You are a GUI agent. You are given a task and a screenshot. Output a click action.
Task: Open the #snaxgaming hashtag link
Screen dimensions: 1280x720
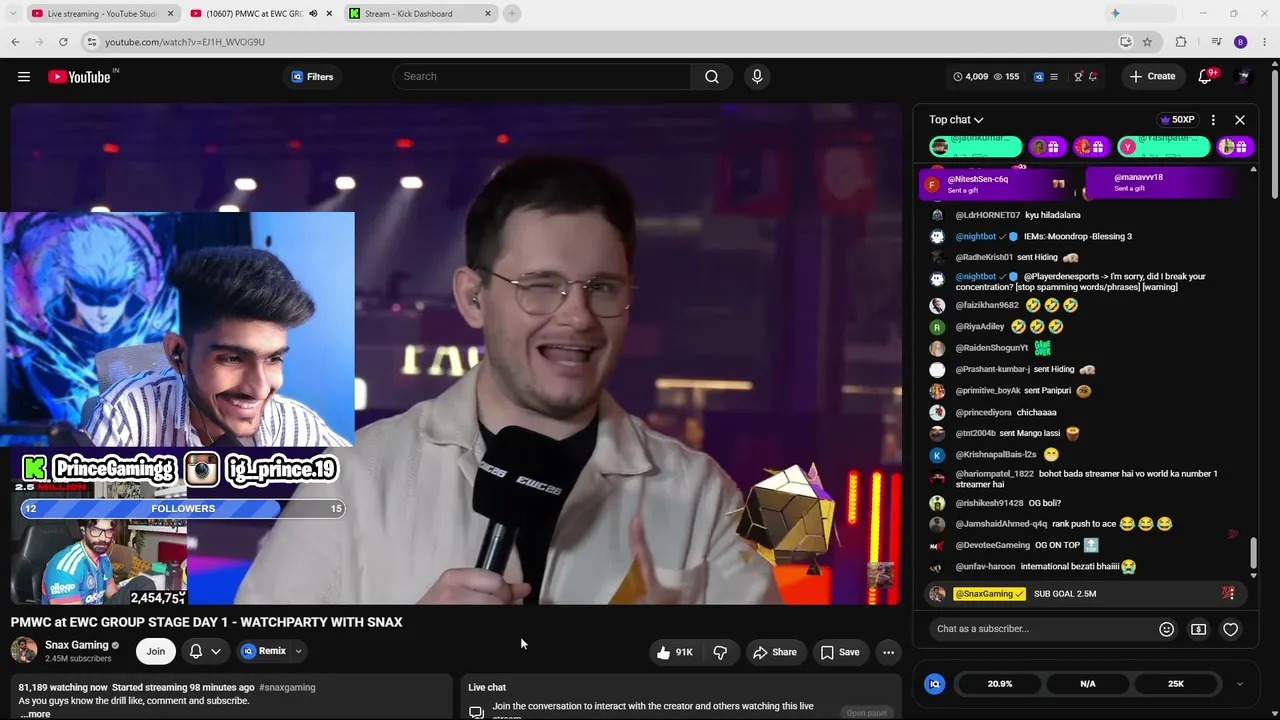[x=287, y=687]
